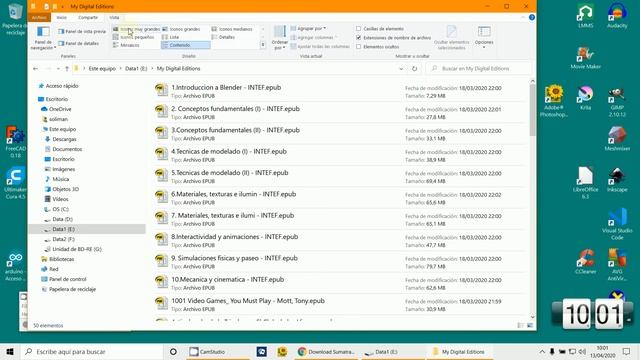640x360 pixels.
Task: Open Visual Studio Code desktop shortcut
Action: [x=617, y=224]
